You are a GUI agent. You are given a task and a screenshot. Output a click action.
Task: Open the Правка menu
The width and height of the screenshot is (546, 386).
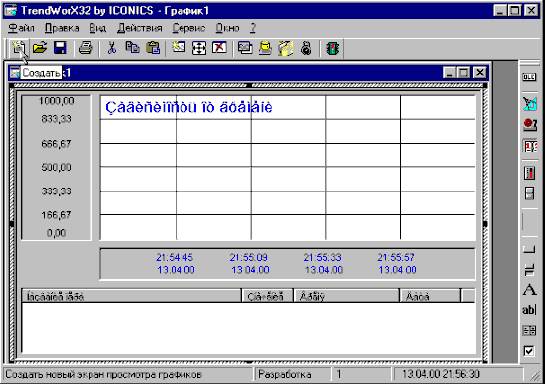[x=62, y=28]
